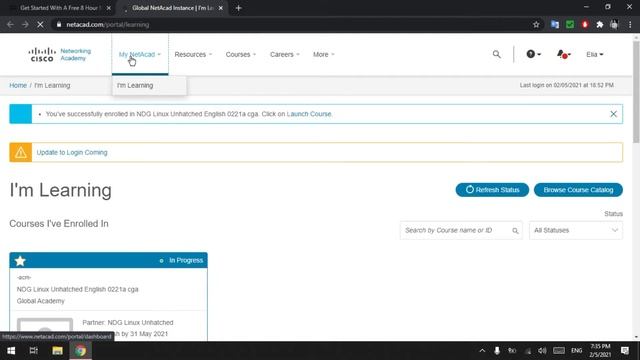Open the help question mark menu
640x360 pixels.
tap(533, 54)
